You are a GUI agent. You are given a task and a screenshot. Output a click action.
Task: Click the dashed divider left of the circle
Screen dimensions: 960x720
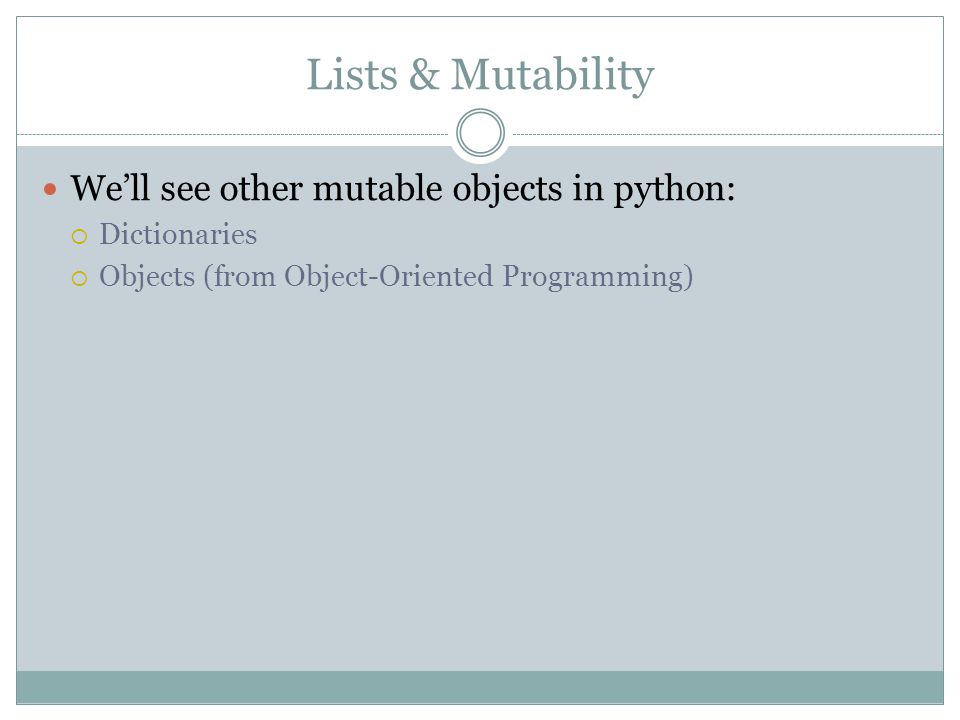pos(233,134)
